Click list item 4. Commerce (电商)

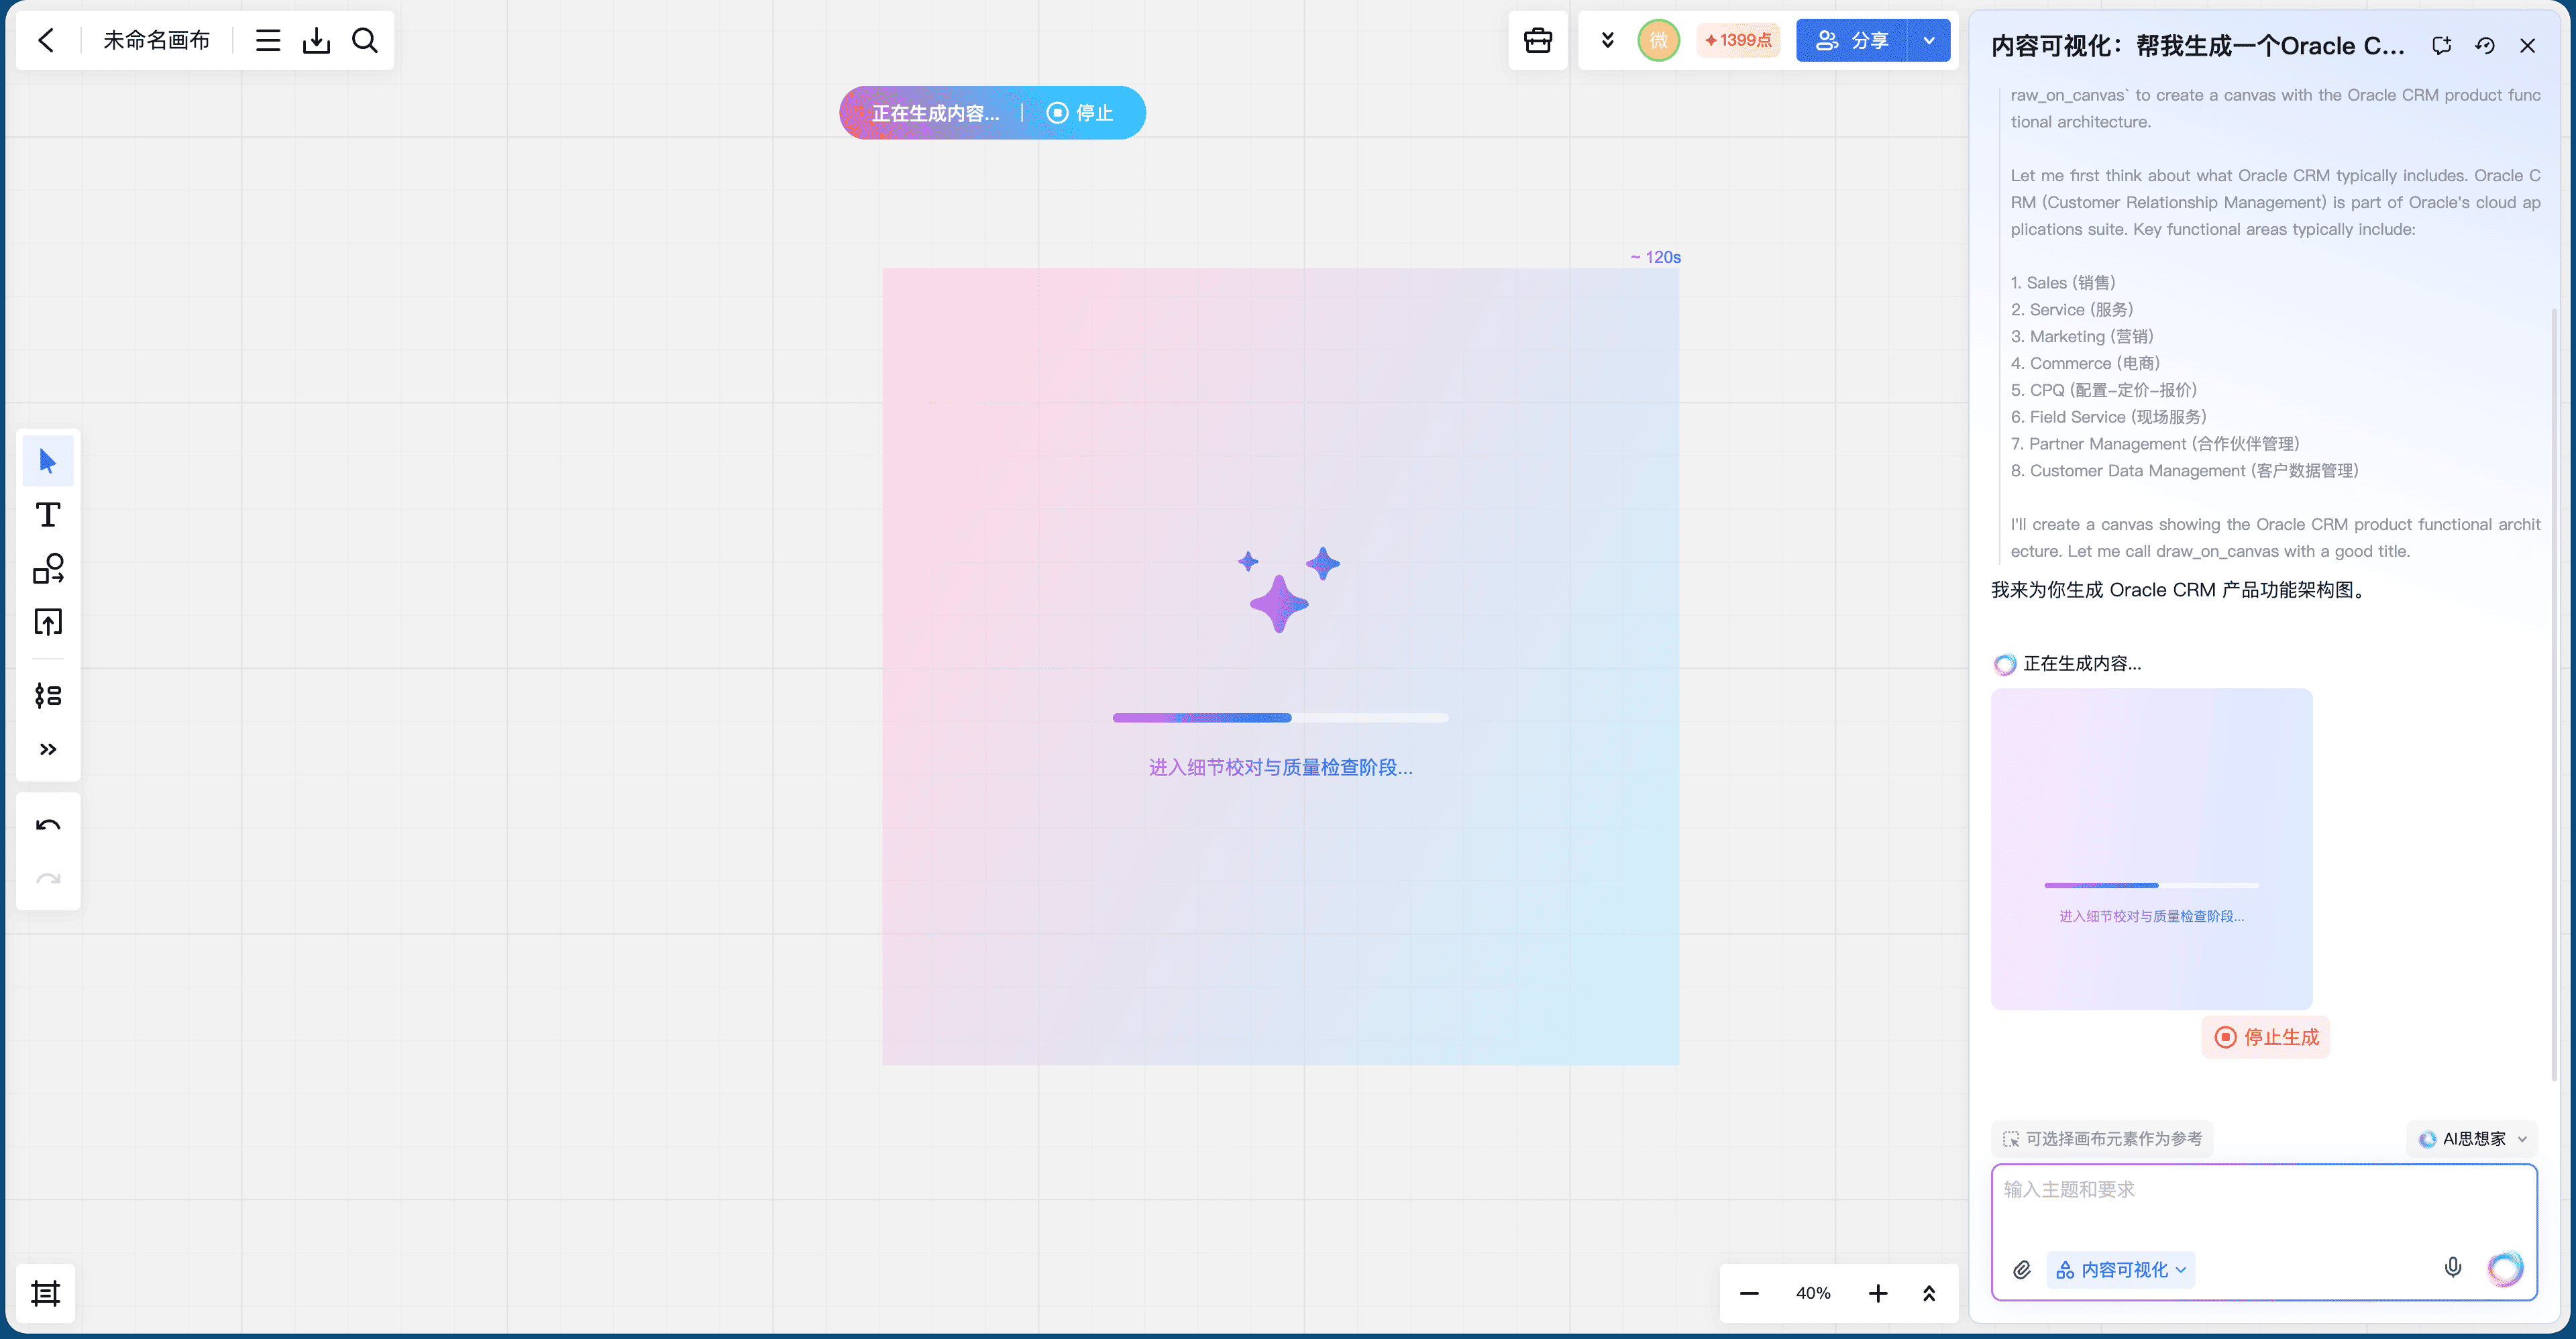click(x=2085, y=364)
